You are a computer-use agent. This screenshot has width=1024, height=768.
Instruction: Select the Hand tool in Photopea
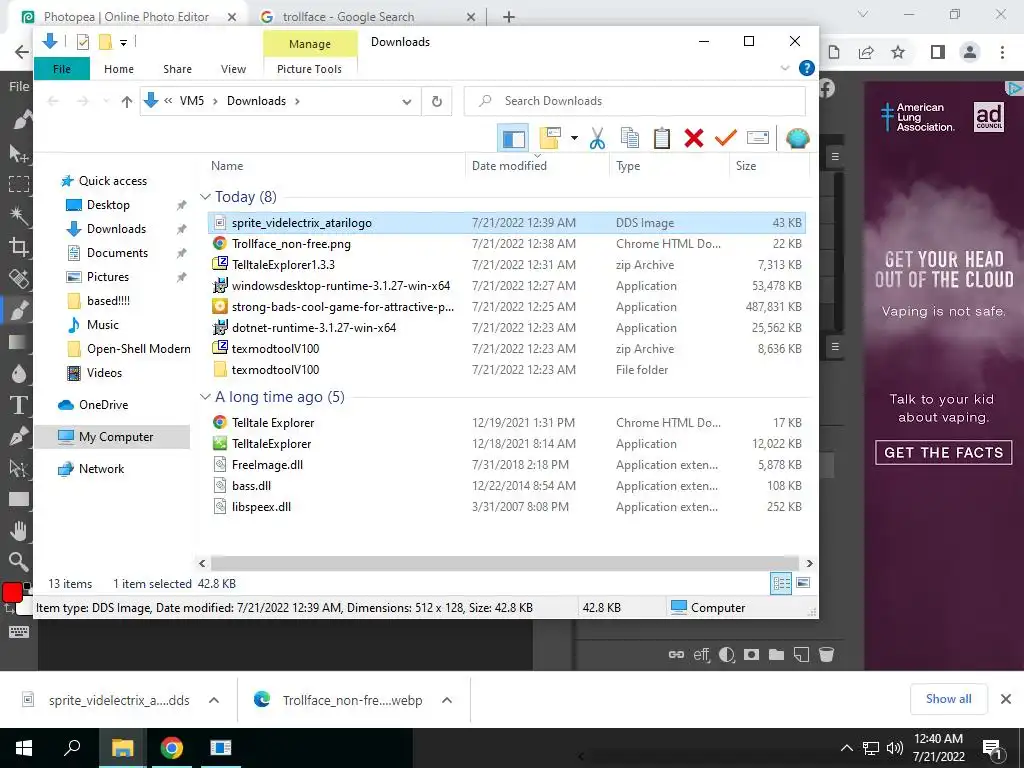[19, 530]
